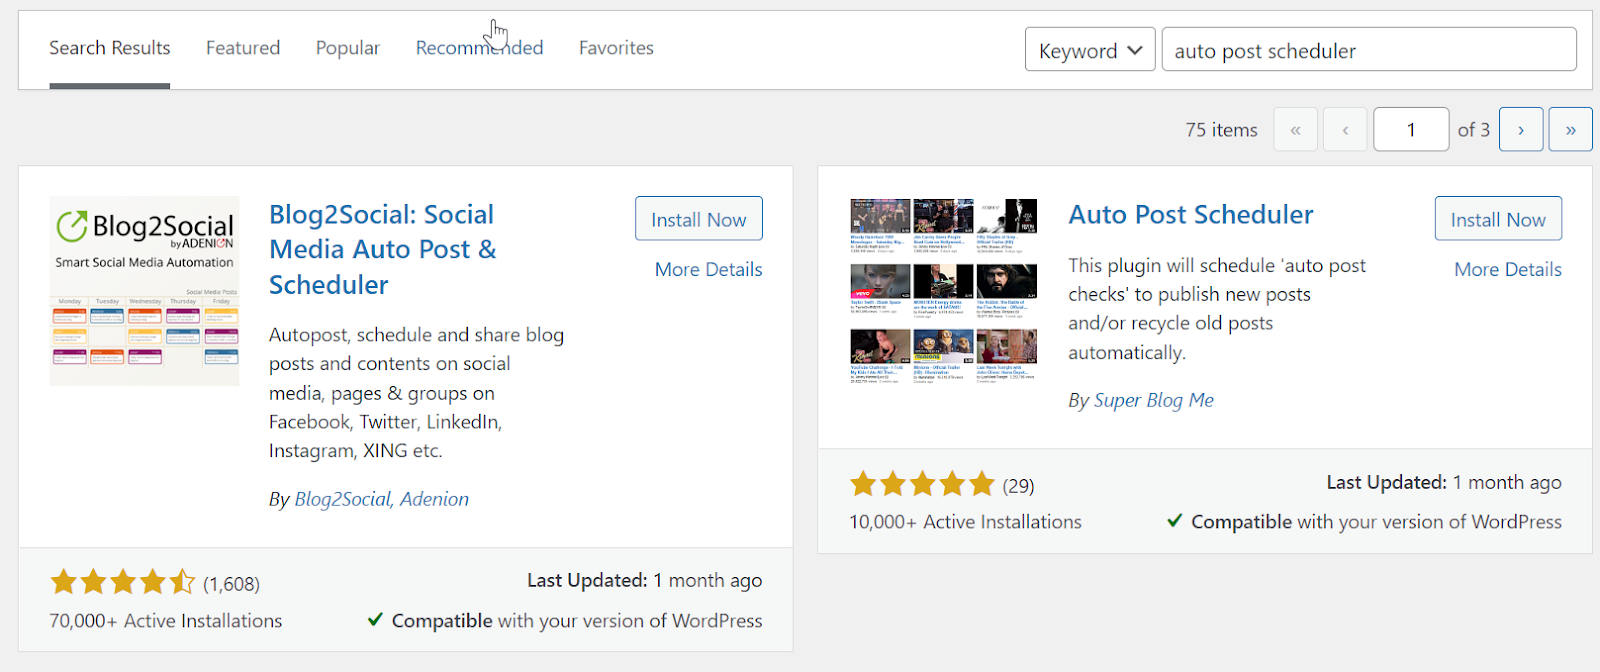Go to next page of results
The width and height of the screenshot is (1600, 672).
tap(1521, 129)
